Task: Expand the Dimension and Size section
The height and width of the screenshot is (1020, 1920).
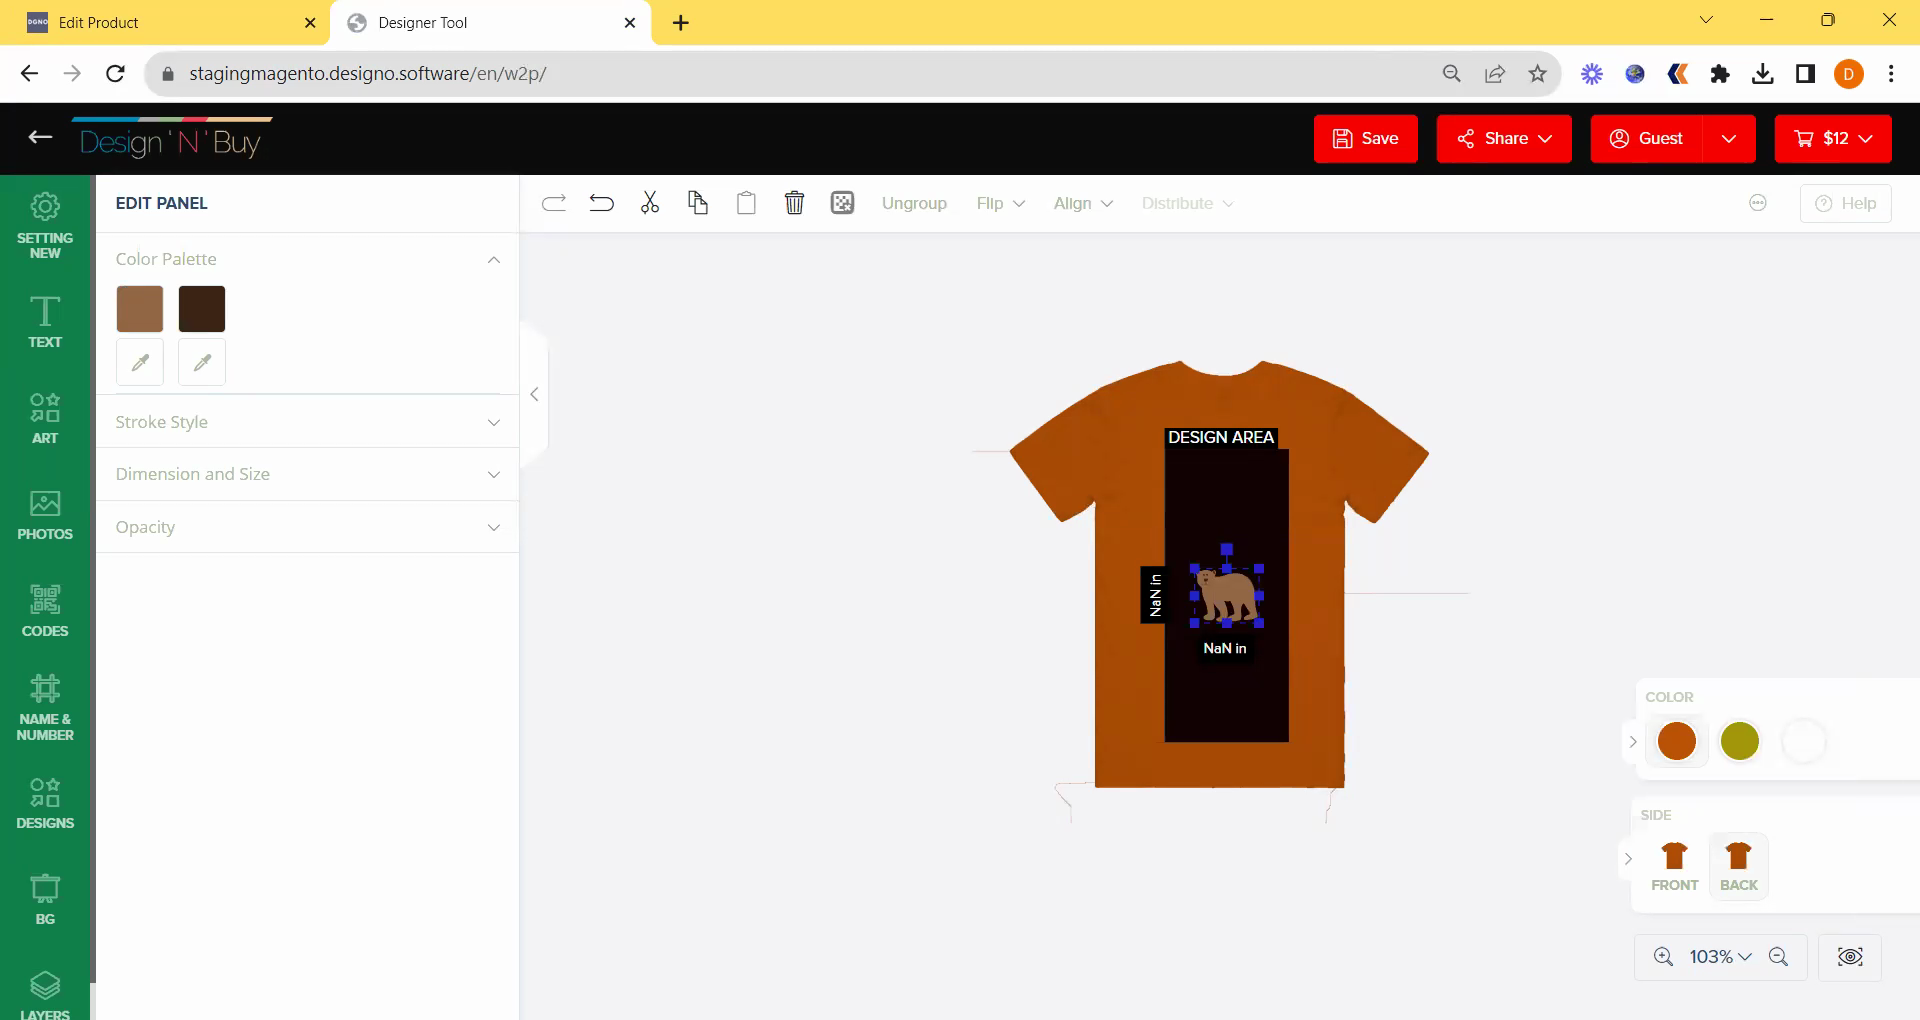Action: pos(307,474)
